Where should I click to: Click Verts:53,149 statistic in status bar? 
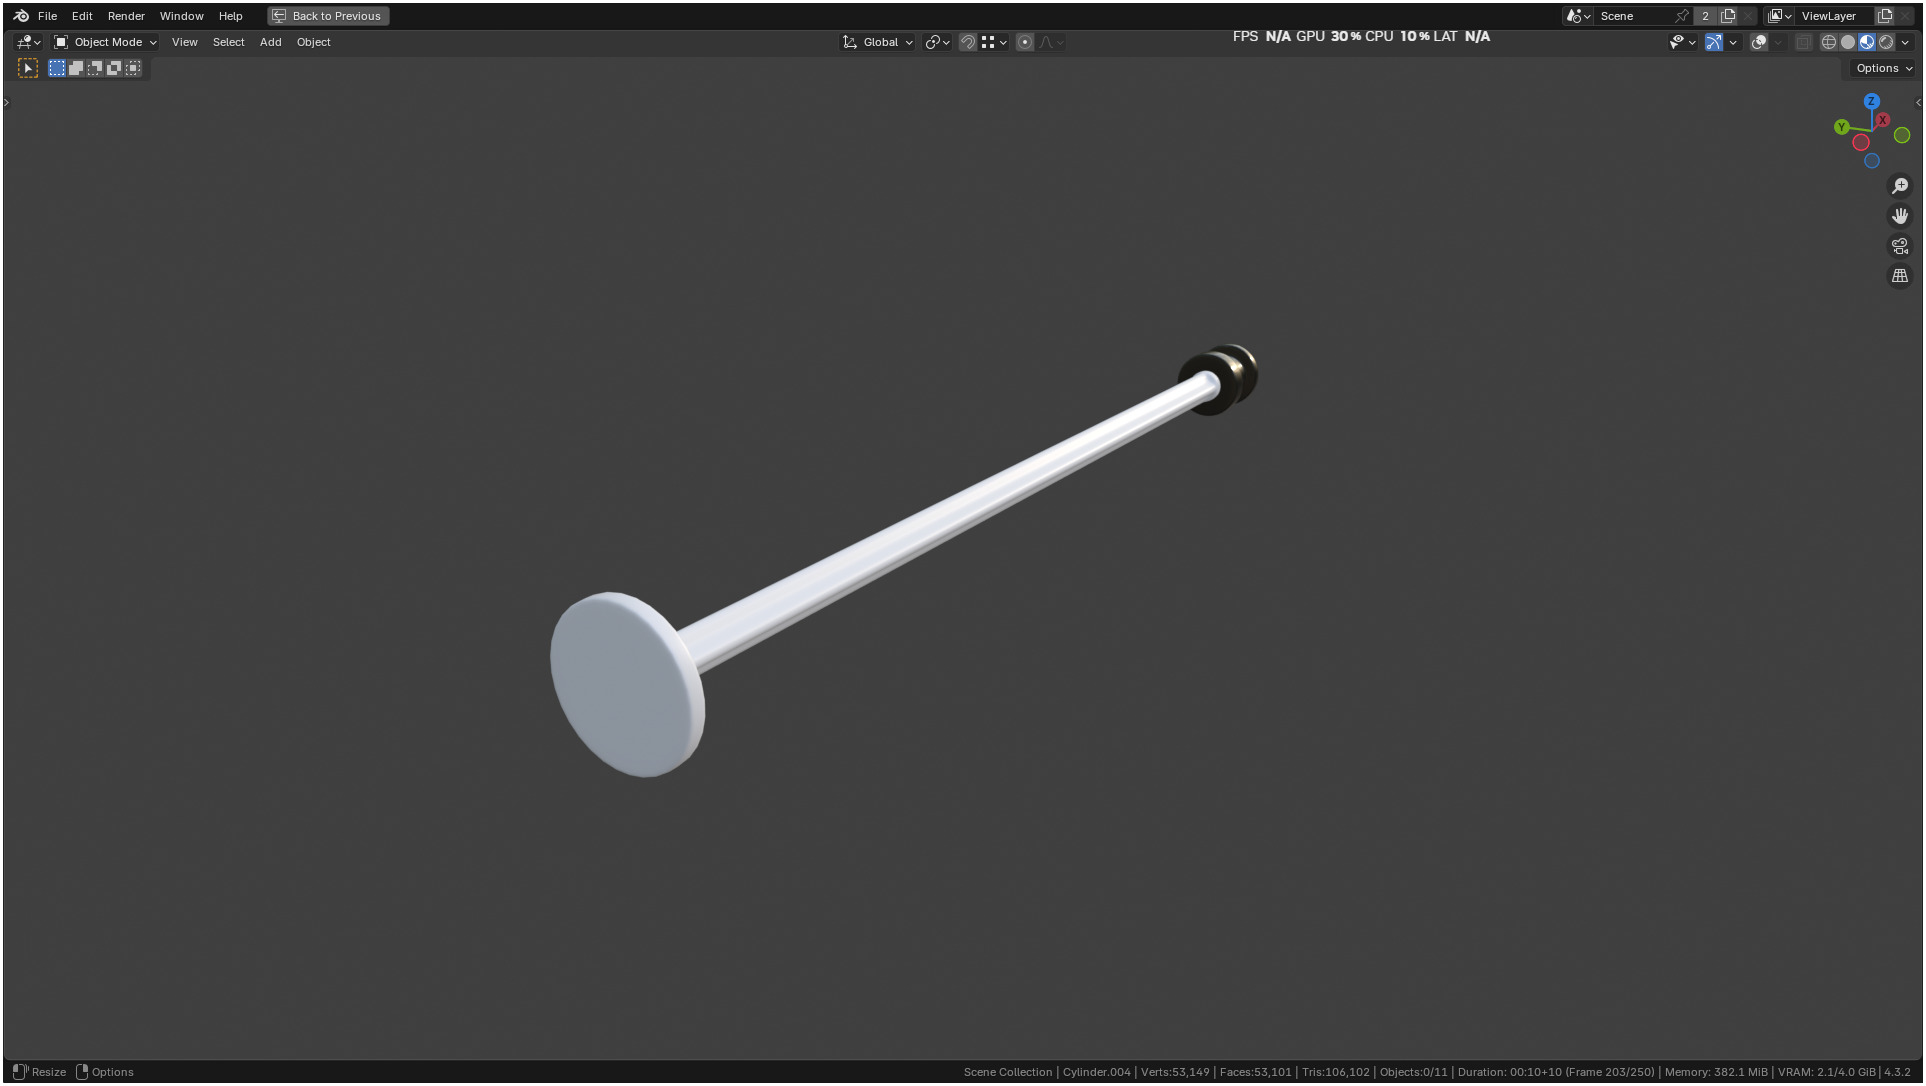(x=1175, y=1072)
